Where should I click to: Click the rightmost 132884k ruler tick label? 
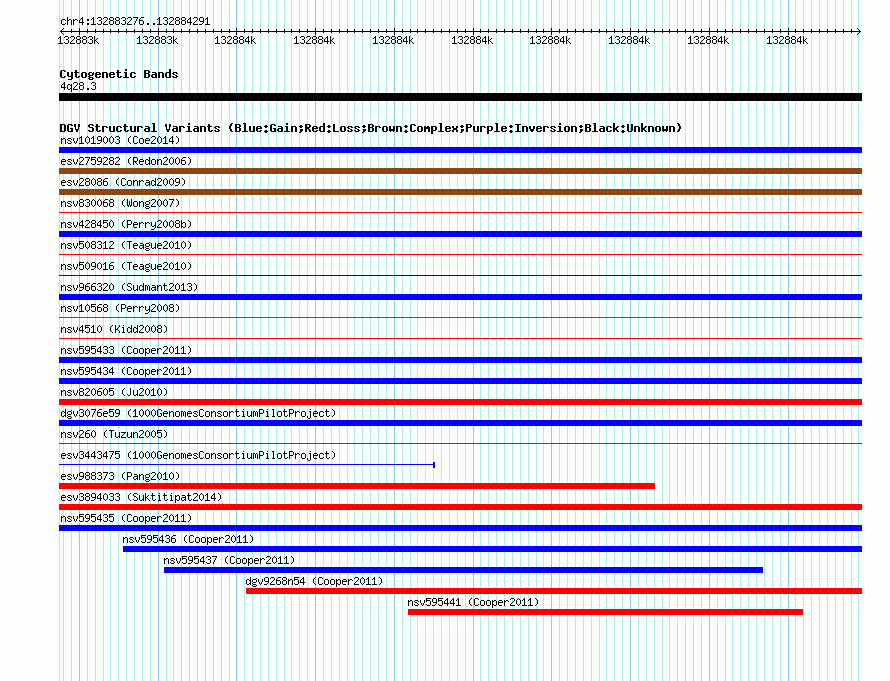pyautogui.click(x=787, y=40)
